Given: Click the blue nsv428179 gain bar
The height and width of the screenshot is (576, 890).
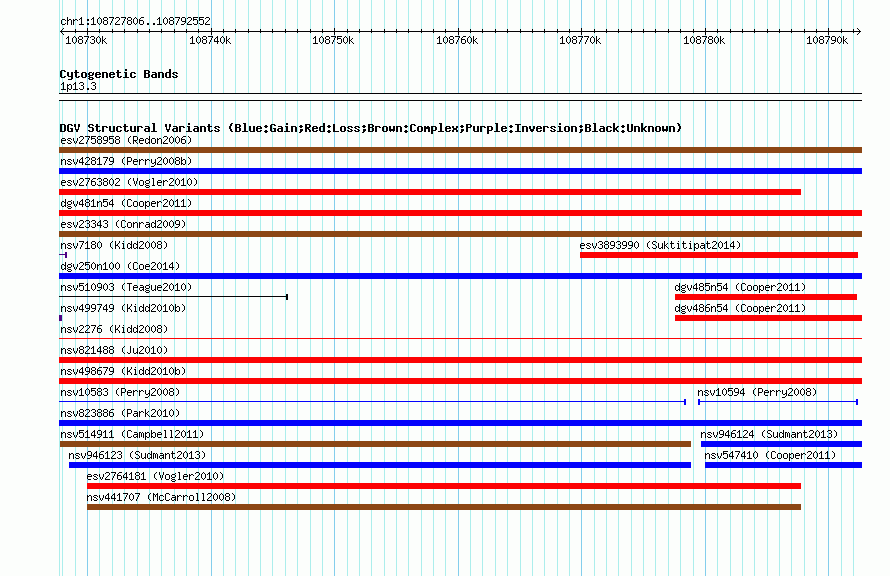Looking at the screenshot, I should pos(460,171).
